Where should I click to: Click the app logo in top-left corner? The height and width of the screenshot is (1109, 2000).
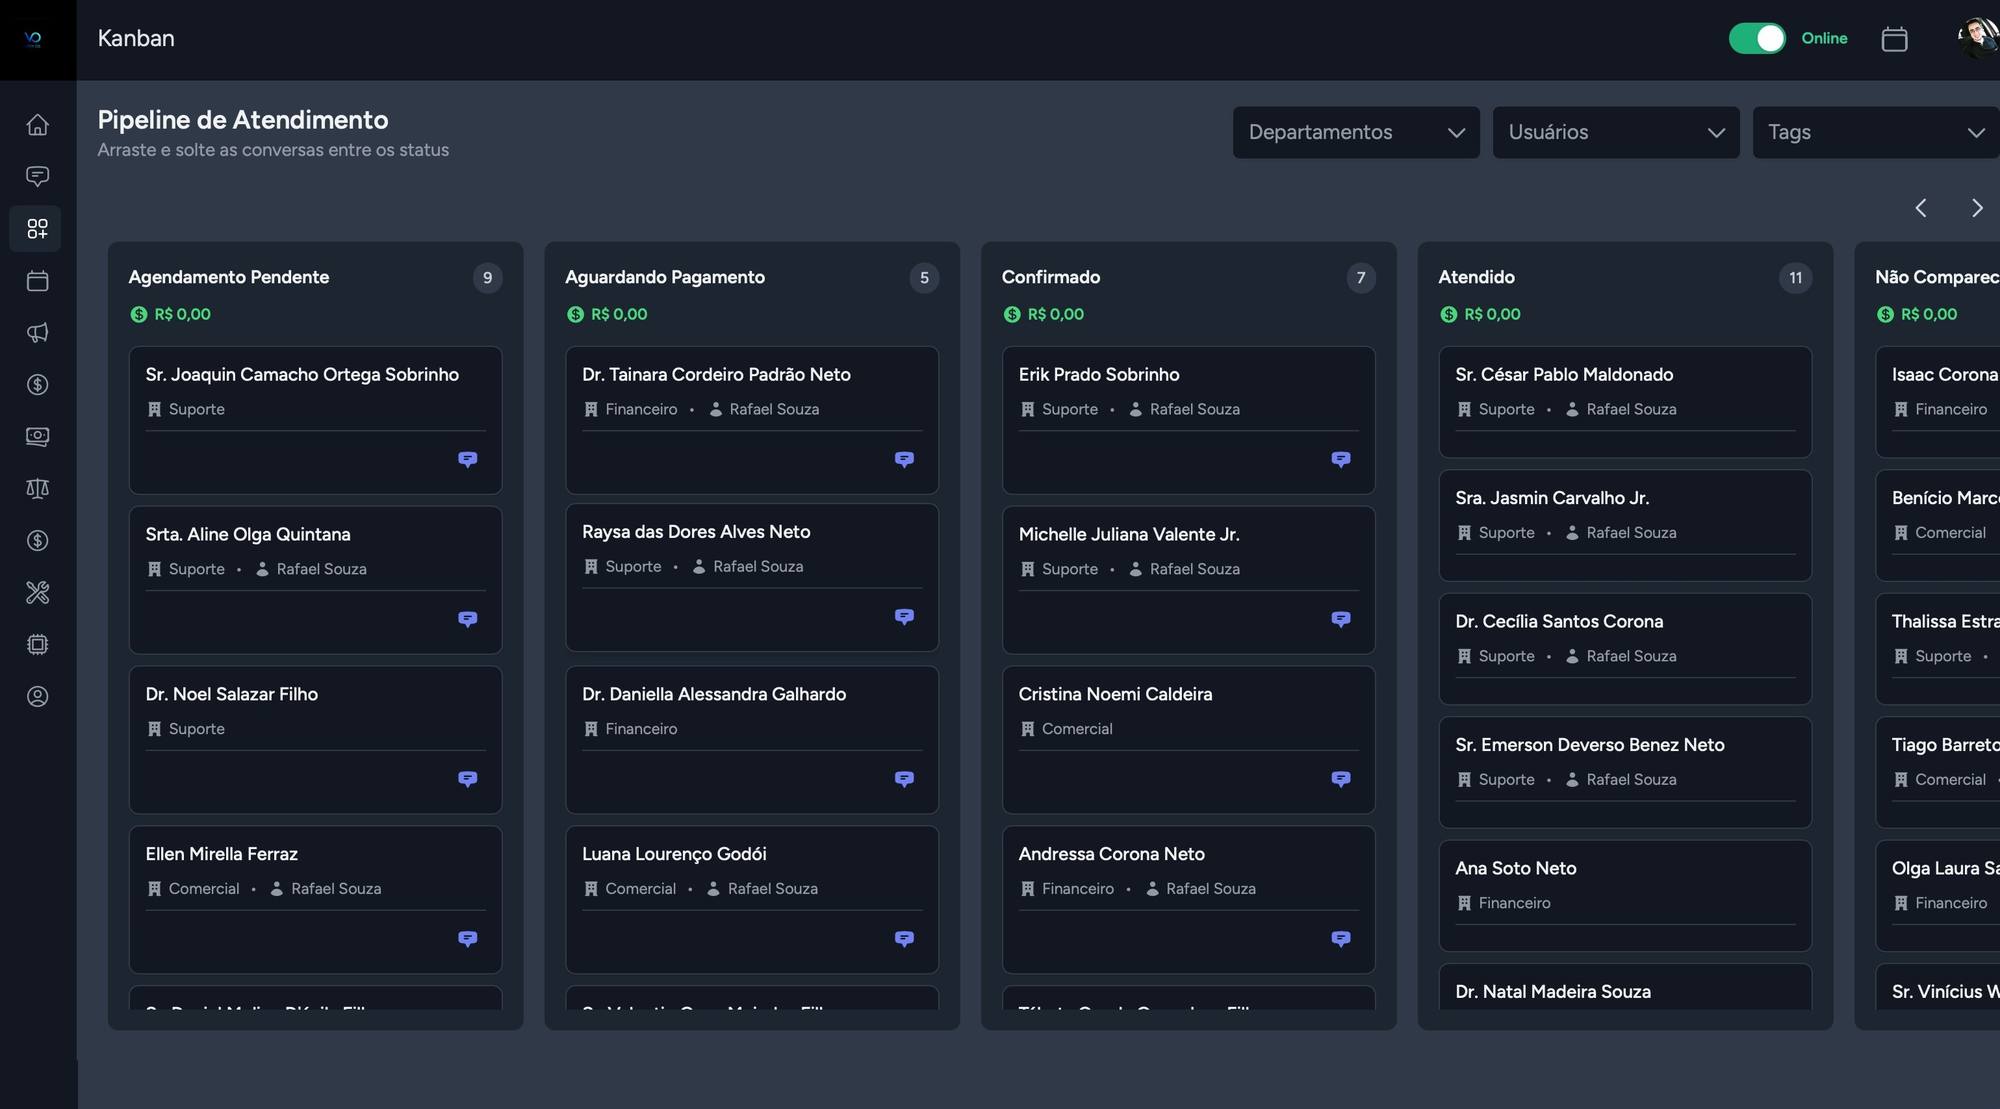click(x=33, y=39)
